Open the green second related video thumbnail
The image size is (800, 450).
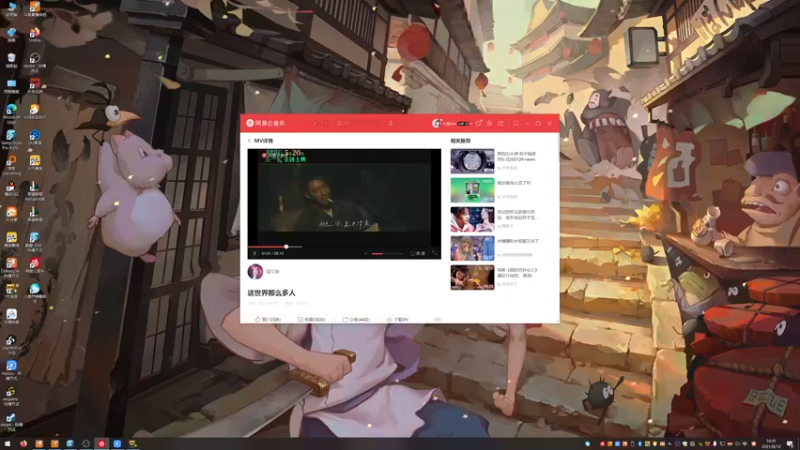472,190
